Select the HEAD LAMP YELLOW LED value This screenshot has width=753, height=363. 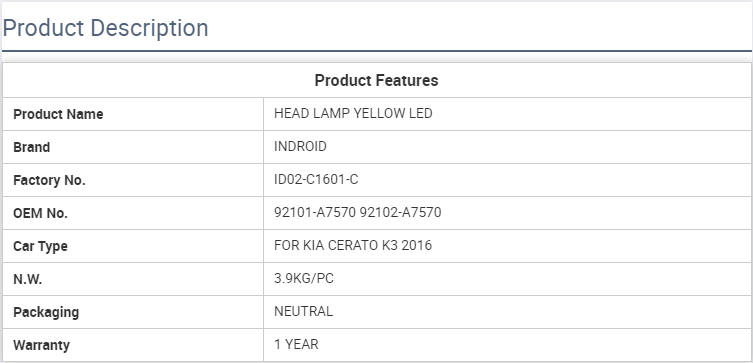[x=353, y=113]
